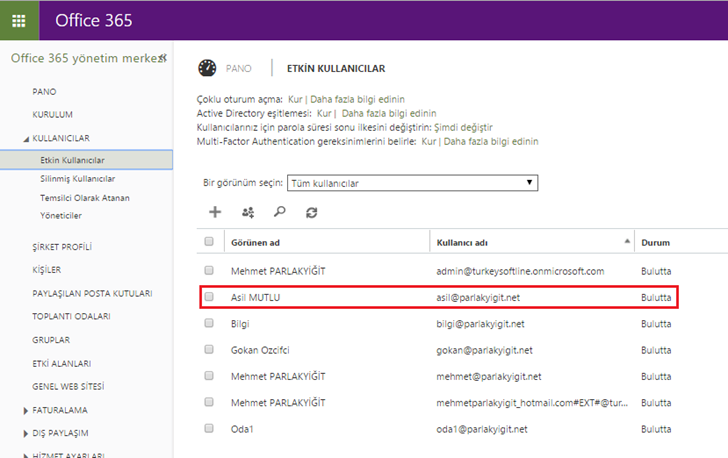Click 'Daha fazla bilgi edinin' for Active Directory

pyautogui.click(x=389, y=113)
